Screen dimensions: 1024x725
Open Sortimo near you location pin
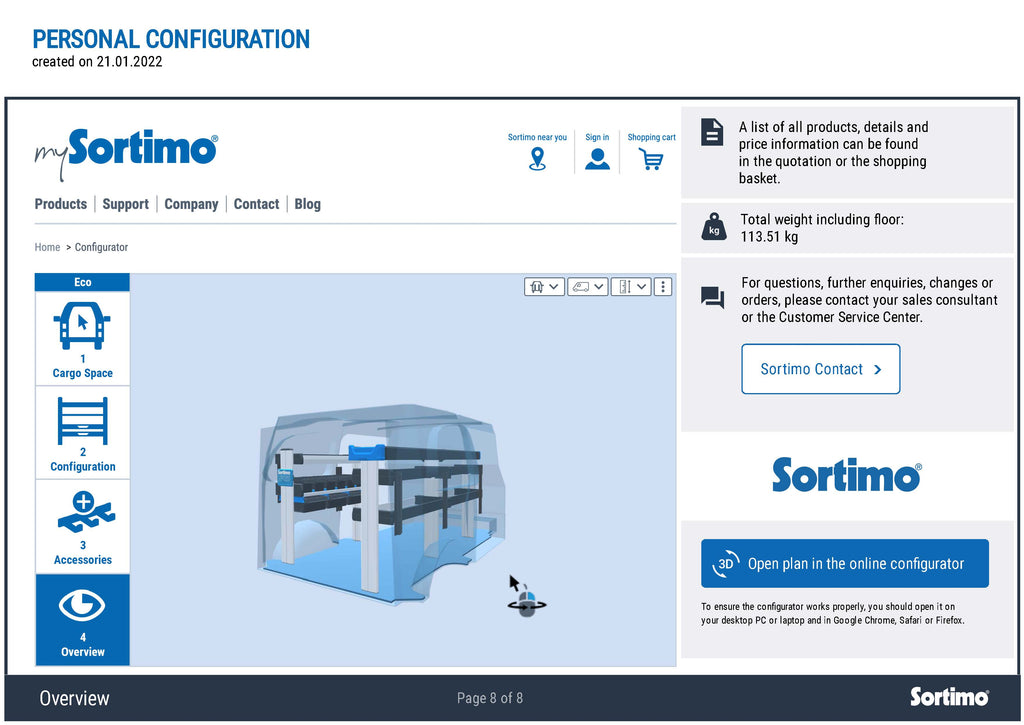(537, 158)
